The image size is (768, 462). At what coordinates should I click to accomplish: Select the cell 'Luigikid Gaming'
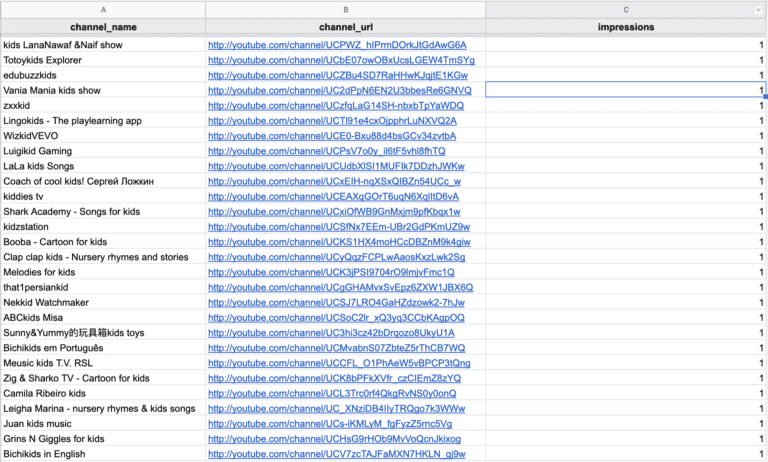click(x=103, y=151)
